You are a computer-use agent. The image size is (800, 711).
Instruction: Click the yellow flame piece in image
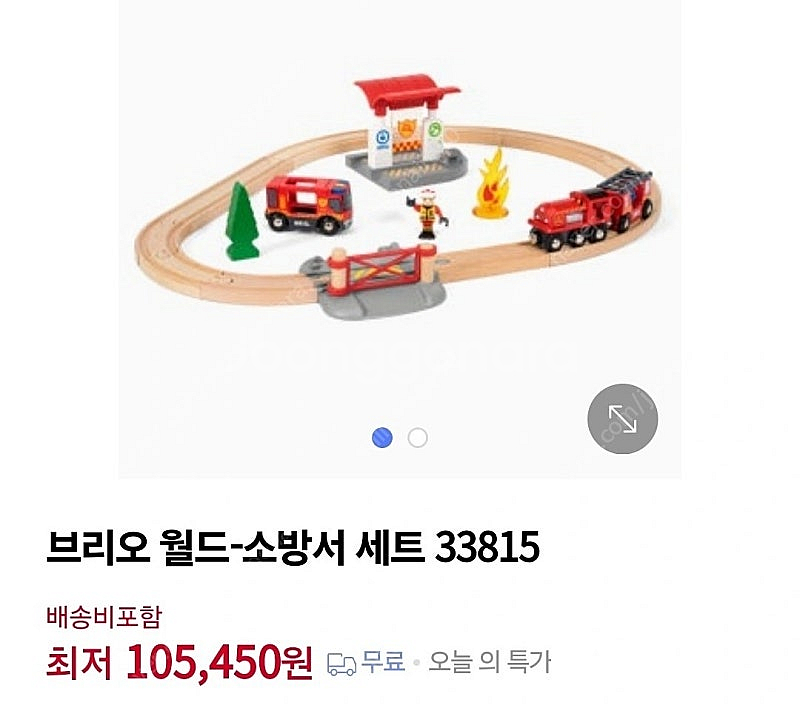point(491,184)
